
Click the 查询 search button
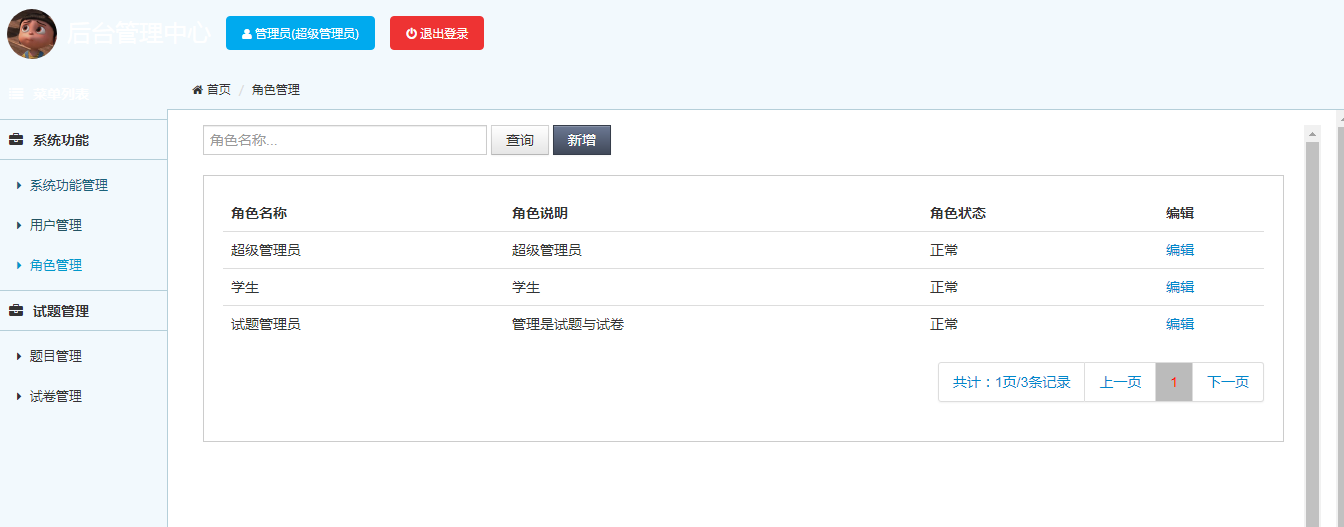point(520,140)
